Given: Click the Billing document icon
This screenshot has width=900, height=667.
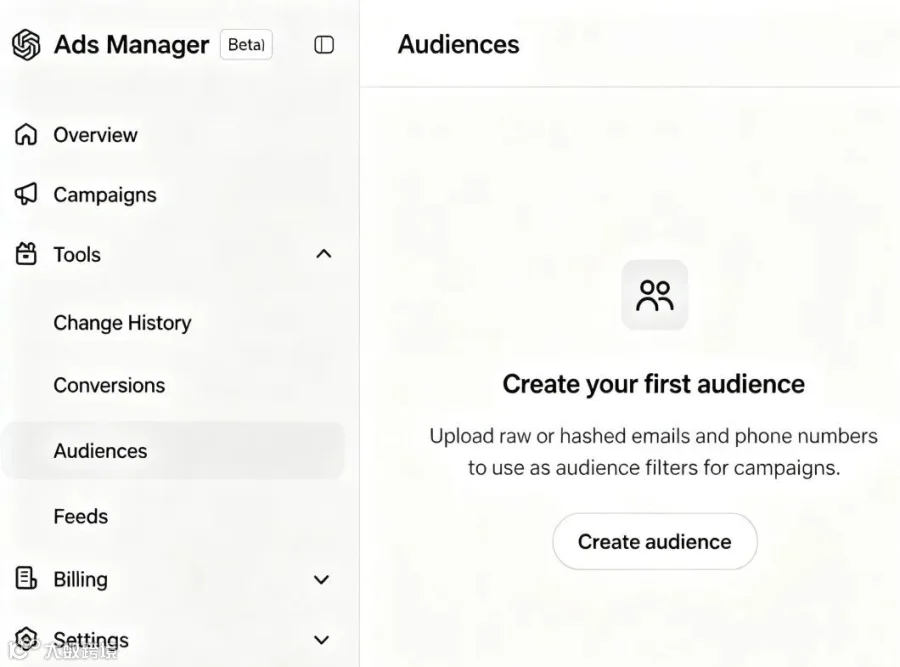Looking at the screenshot, I should [26, 579].
